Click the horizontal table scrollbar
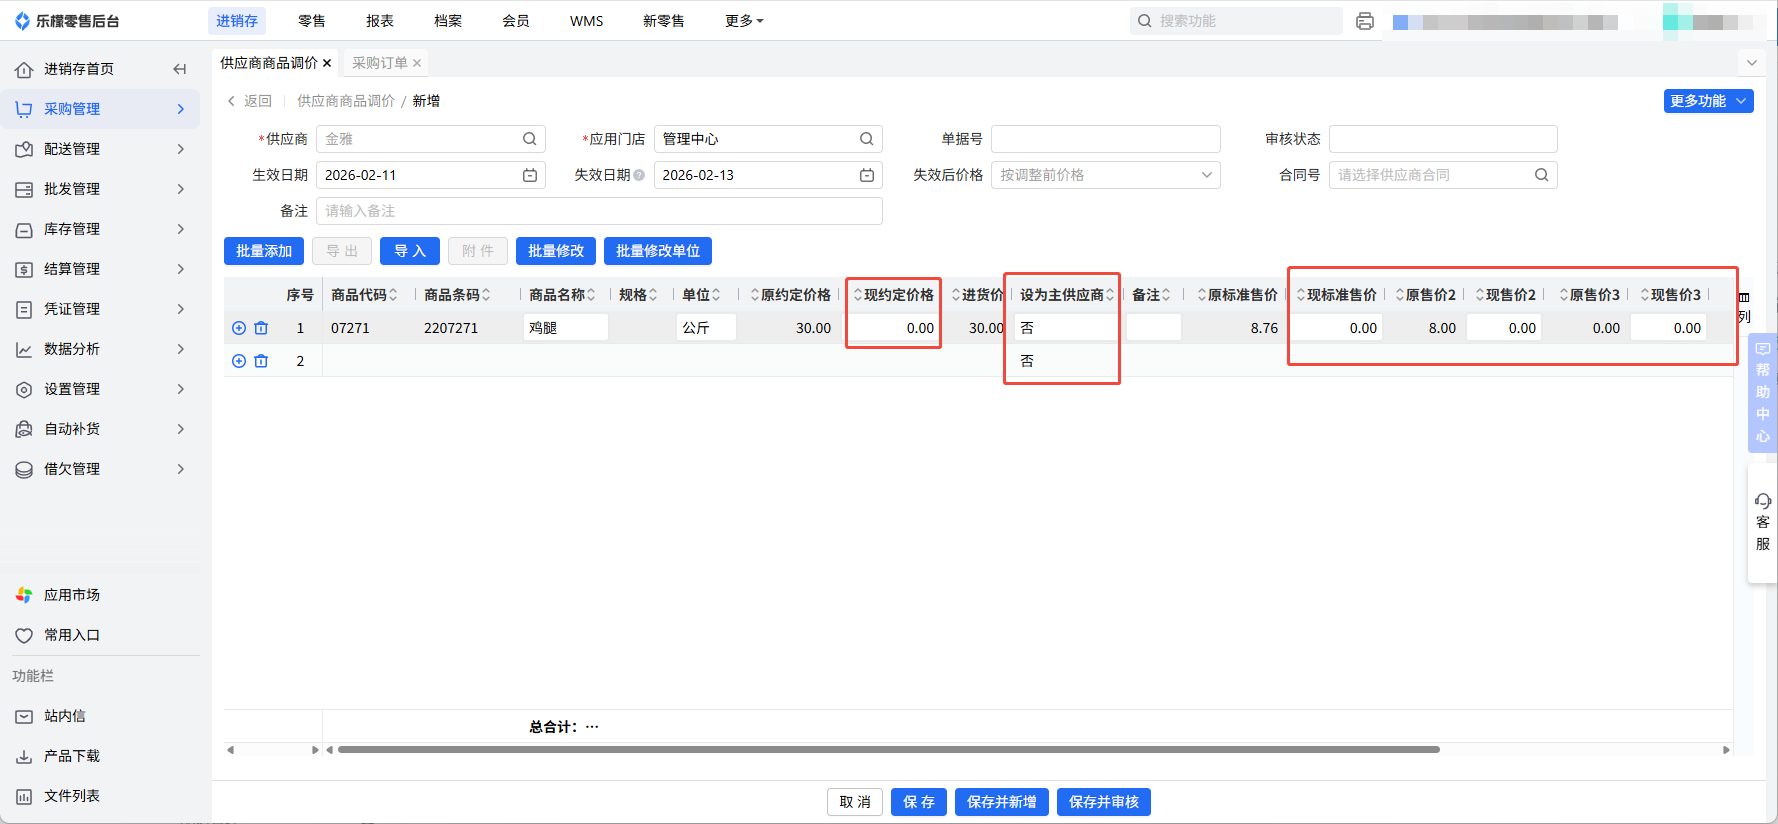The image size is (1778, 824). 888,749
